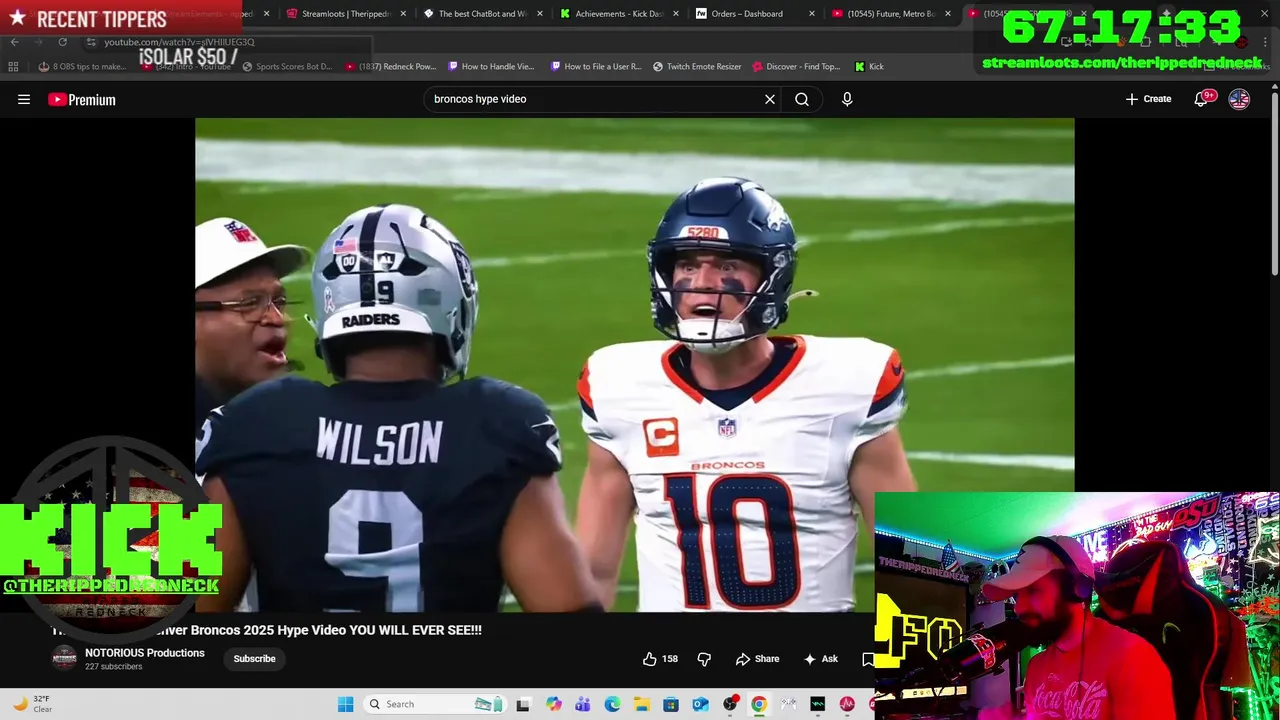Click the Ask button under the video
The image size is (1280, 720).
click(821, 659)
